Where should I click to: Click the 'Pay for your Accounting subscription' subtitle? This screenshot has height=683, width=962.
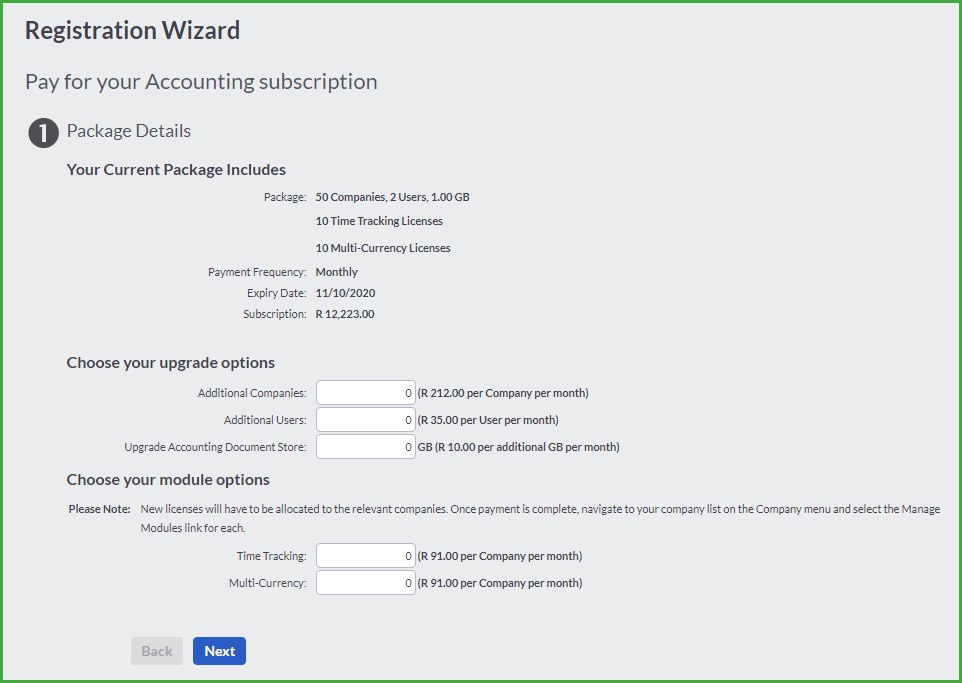(201, 82)
